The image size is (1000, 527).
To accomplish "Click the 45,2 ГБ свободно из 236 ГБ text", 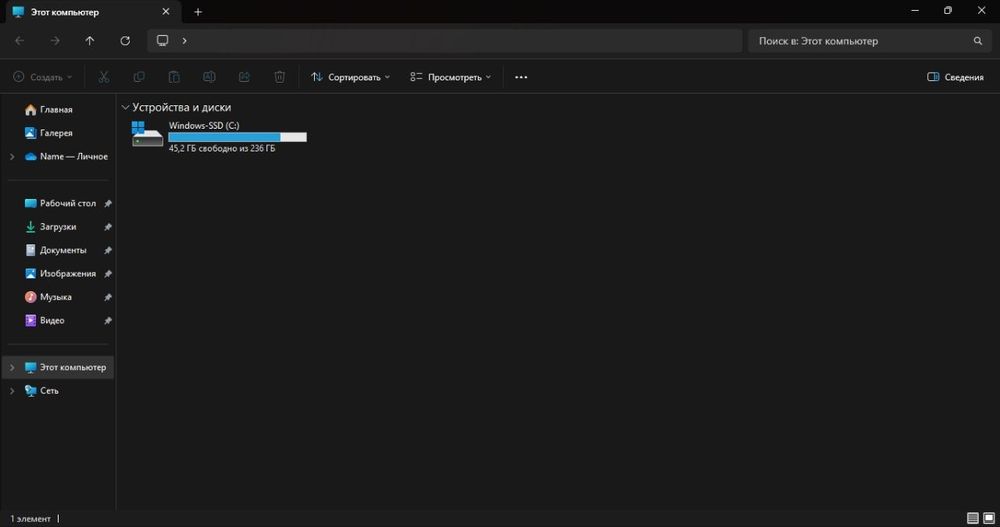I will click(x=222, y=149).
